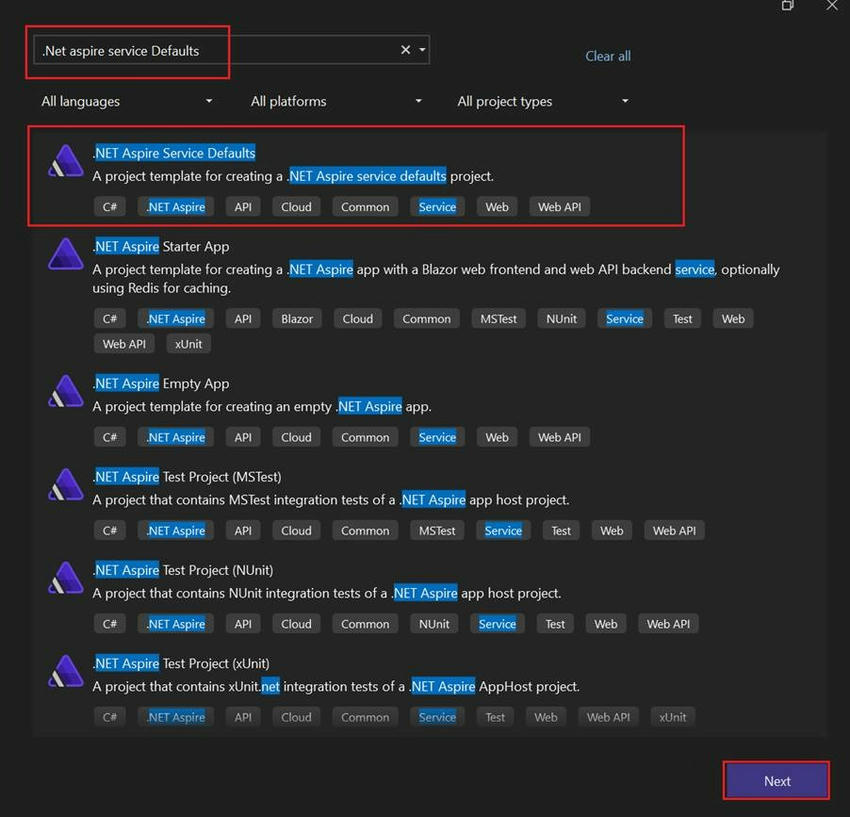
Task: Click the Clear all link
Action: click(608, 56)
